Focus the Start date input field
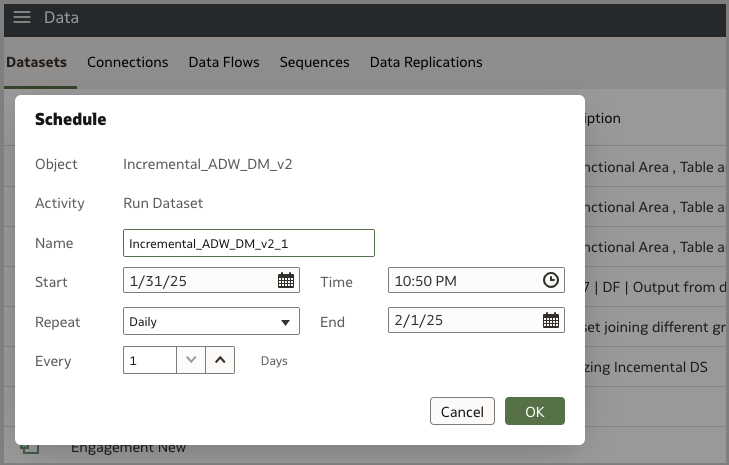Viewport: 729px width, 465px height. (198, 281)
